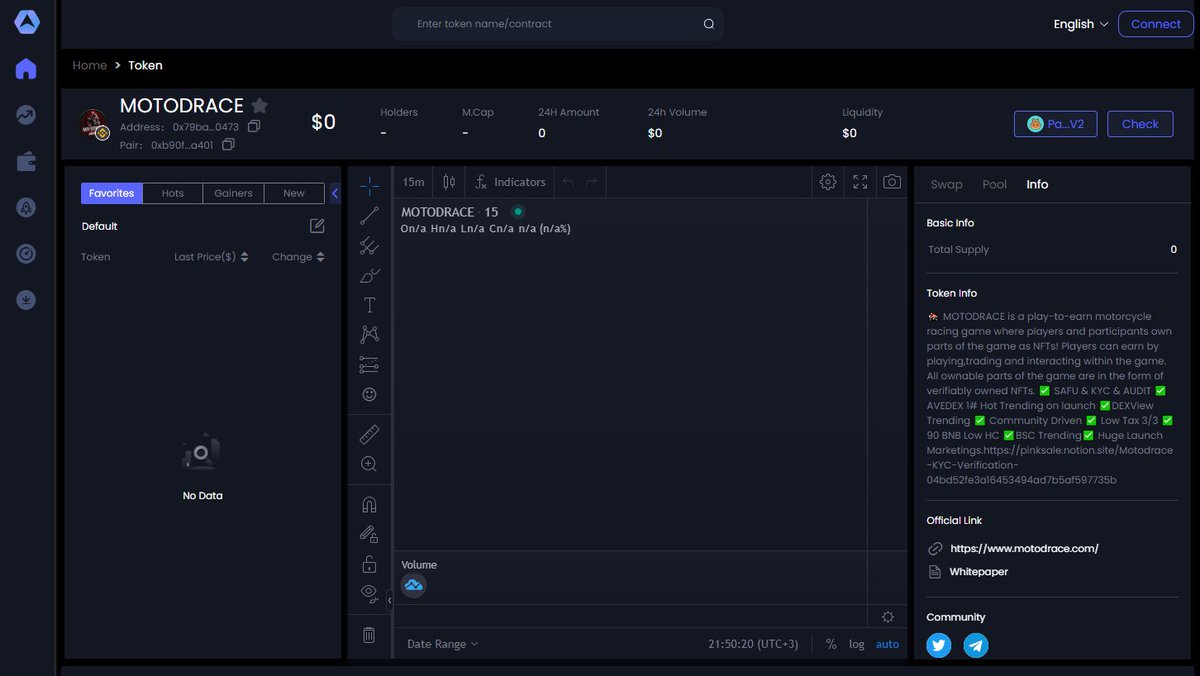Open the emoji icons tool
This screenshot has height=676, width=1200.
coord(370,395)
